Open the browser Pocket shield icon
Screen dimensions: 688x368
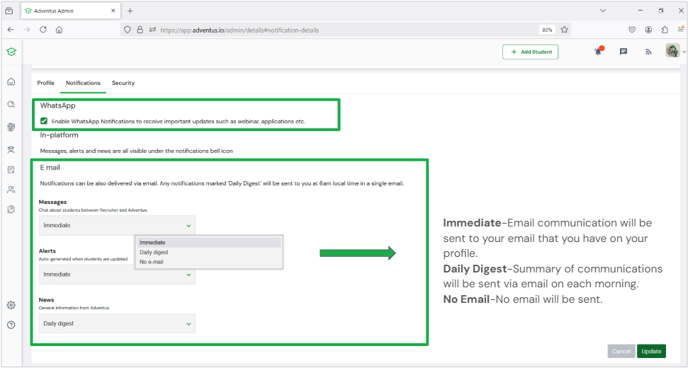632,30
